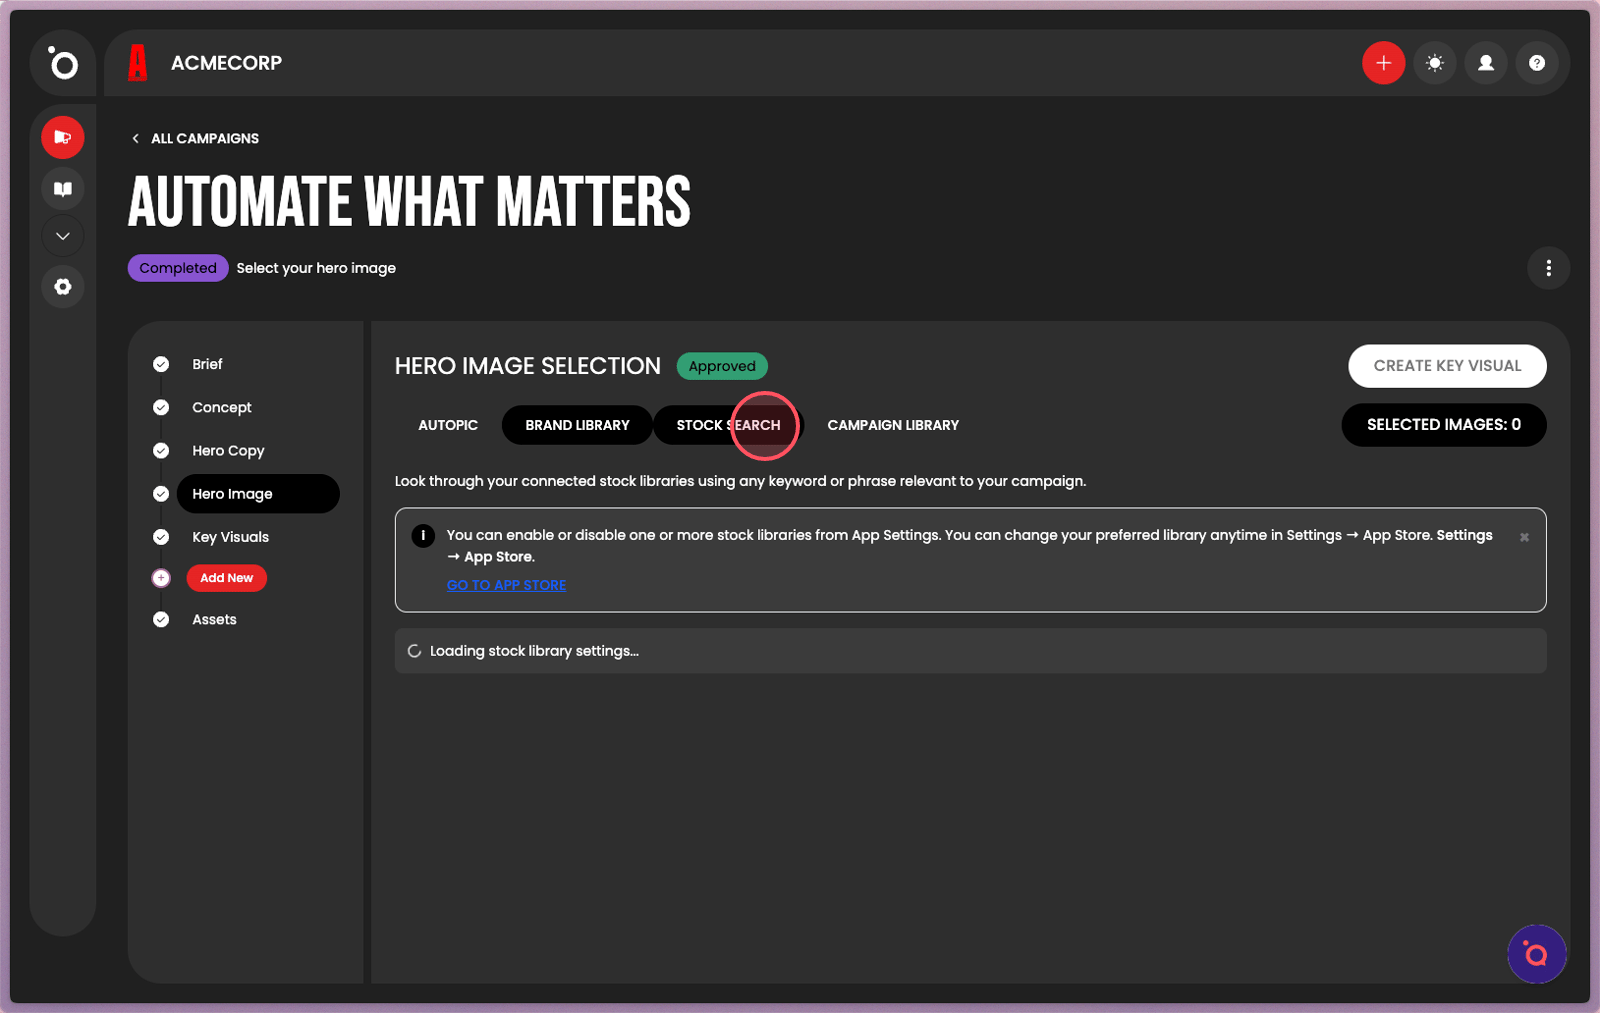
Task: Click the Brief step check icon
Action: (161, 364)
